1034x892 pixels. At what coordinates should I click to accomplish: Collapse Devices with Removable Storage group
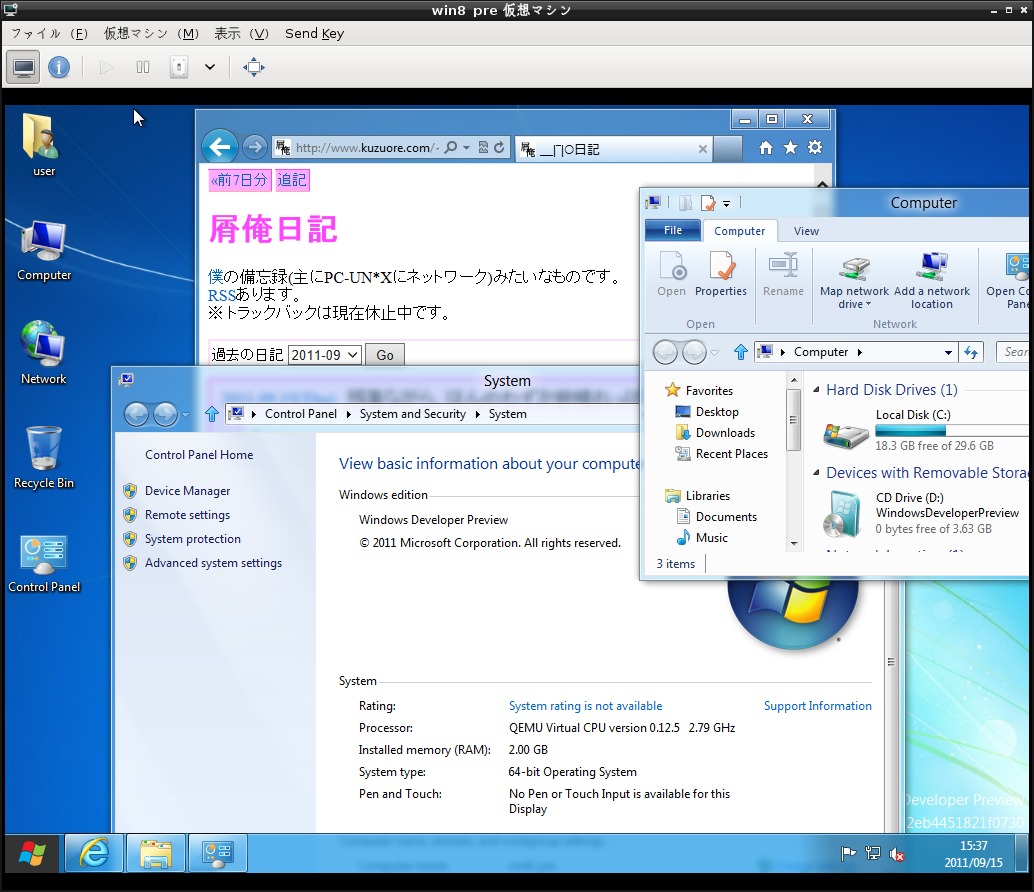[816, 473]
